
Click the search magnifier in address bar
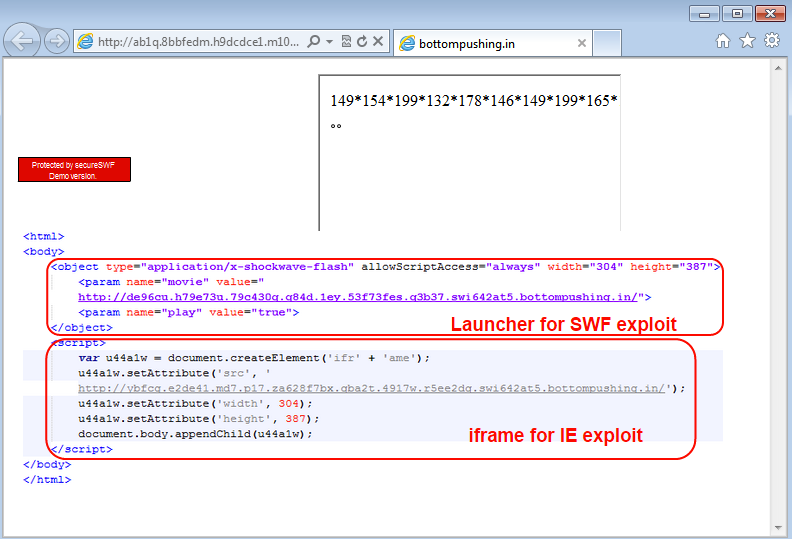(x=314, y=41)
